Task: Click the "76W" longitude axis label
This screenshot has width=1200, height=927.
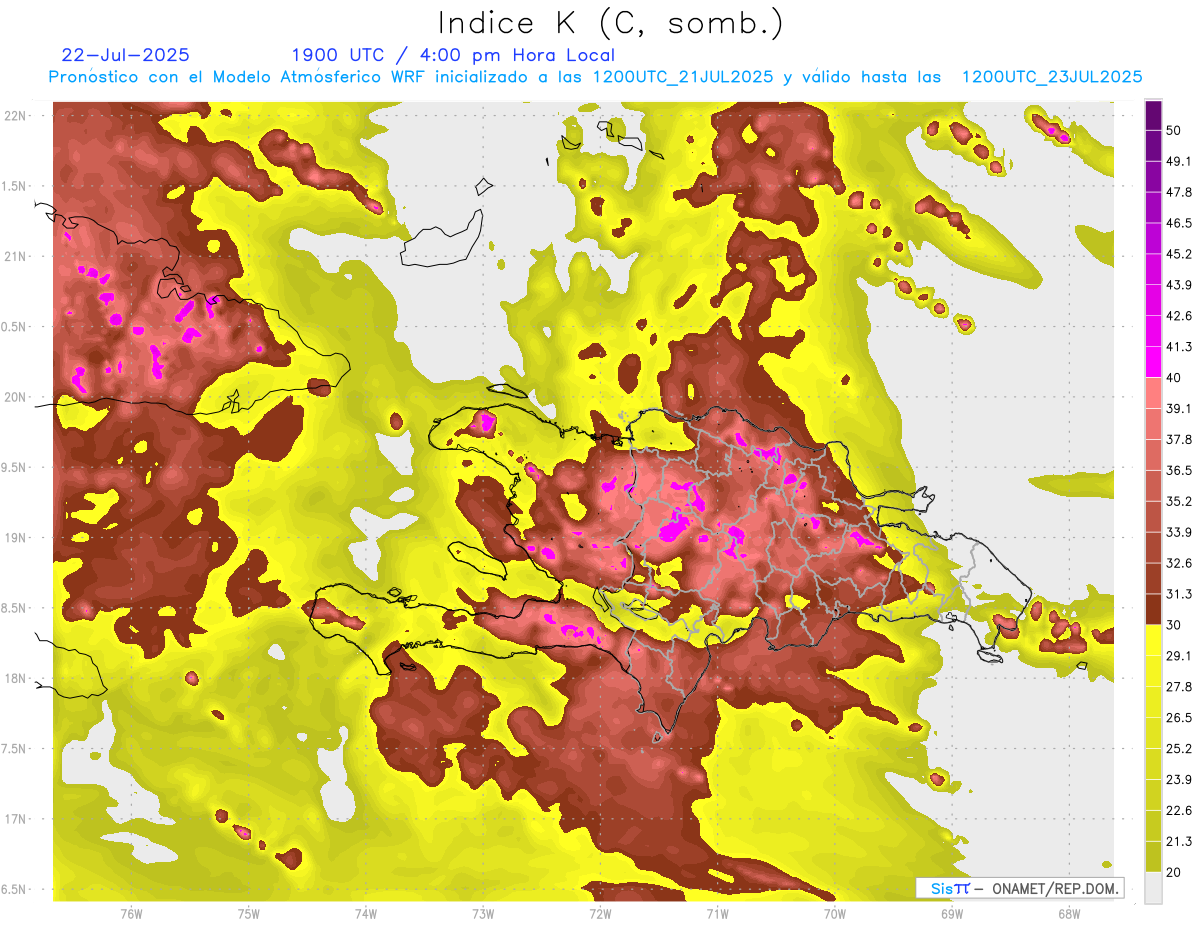Action: pos(131,913)
